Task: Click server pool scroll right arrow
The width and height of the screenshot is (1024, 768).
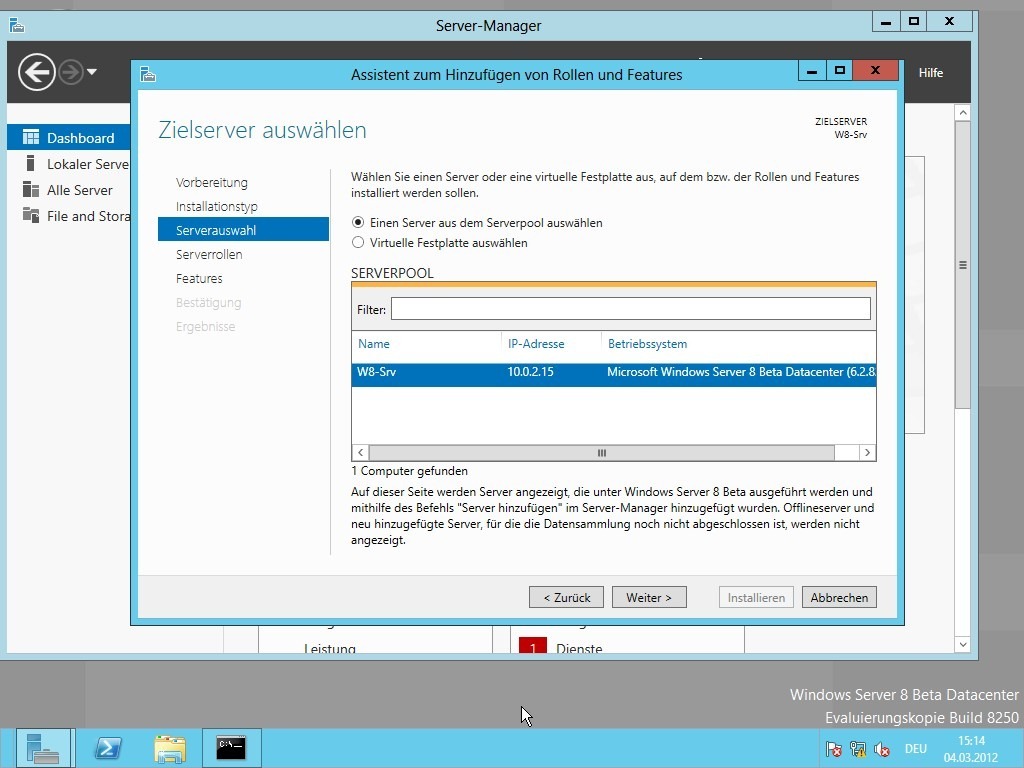Action: [x=867, y=453]
